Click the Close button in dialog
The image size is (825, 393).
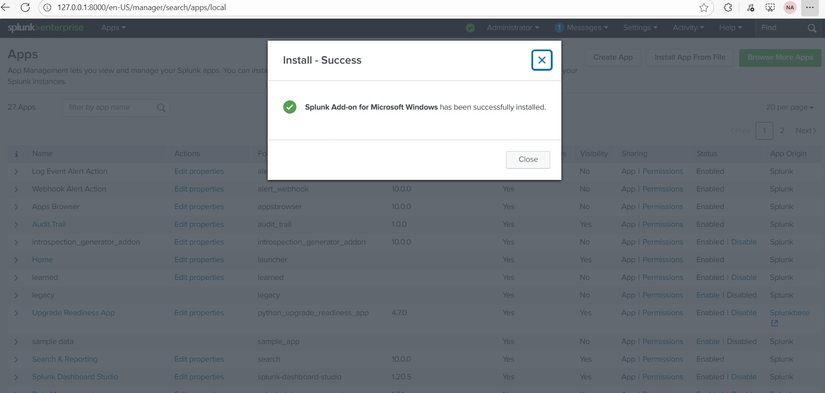[x=528, y=159]
